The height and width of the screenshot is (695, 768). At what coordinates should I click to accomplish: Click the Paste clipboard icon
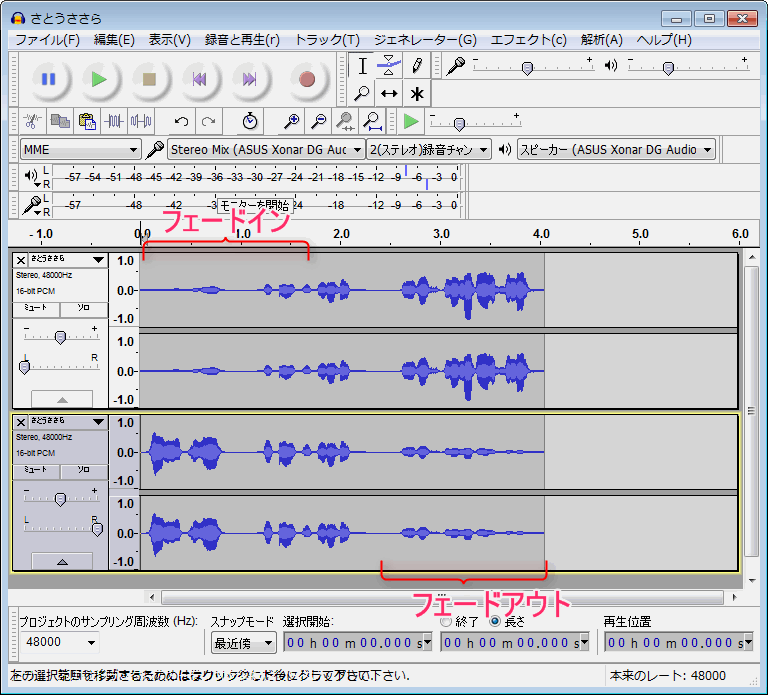tap(87, 120)
